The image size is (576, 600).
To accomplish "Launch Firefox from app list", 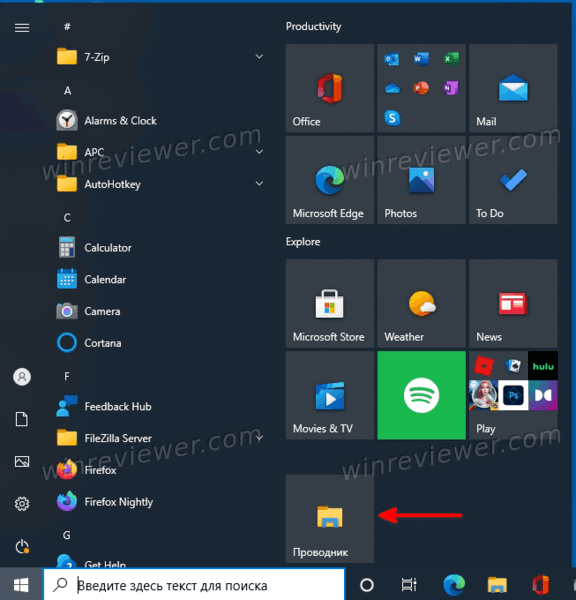I will [x=159, y=470].
